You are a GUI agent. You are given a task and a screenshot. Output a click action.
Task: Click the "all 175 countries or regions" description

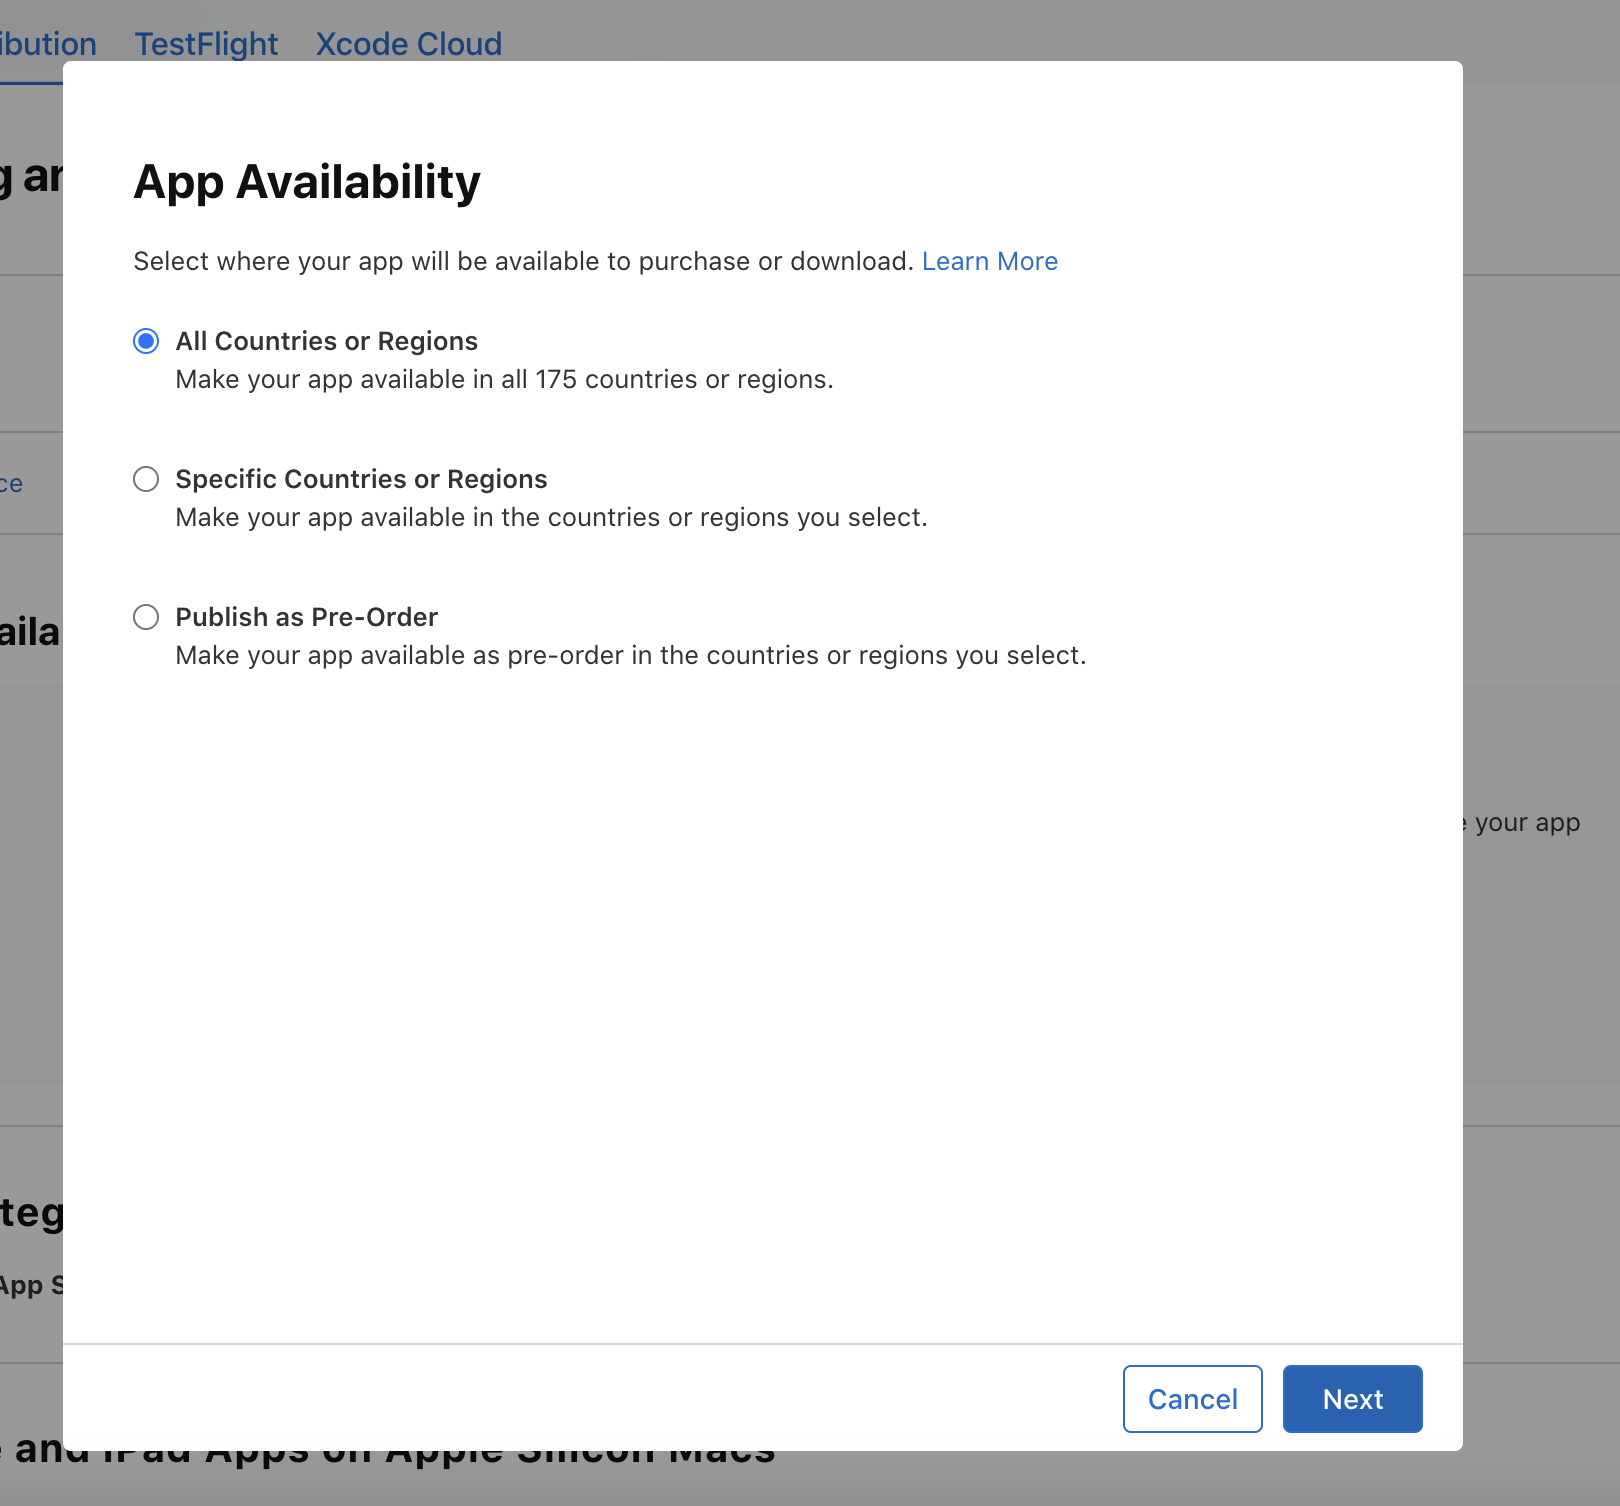[504, 380]
